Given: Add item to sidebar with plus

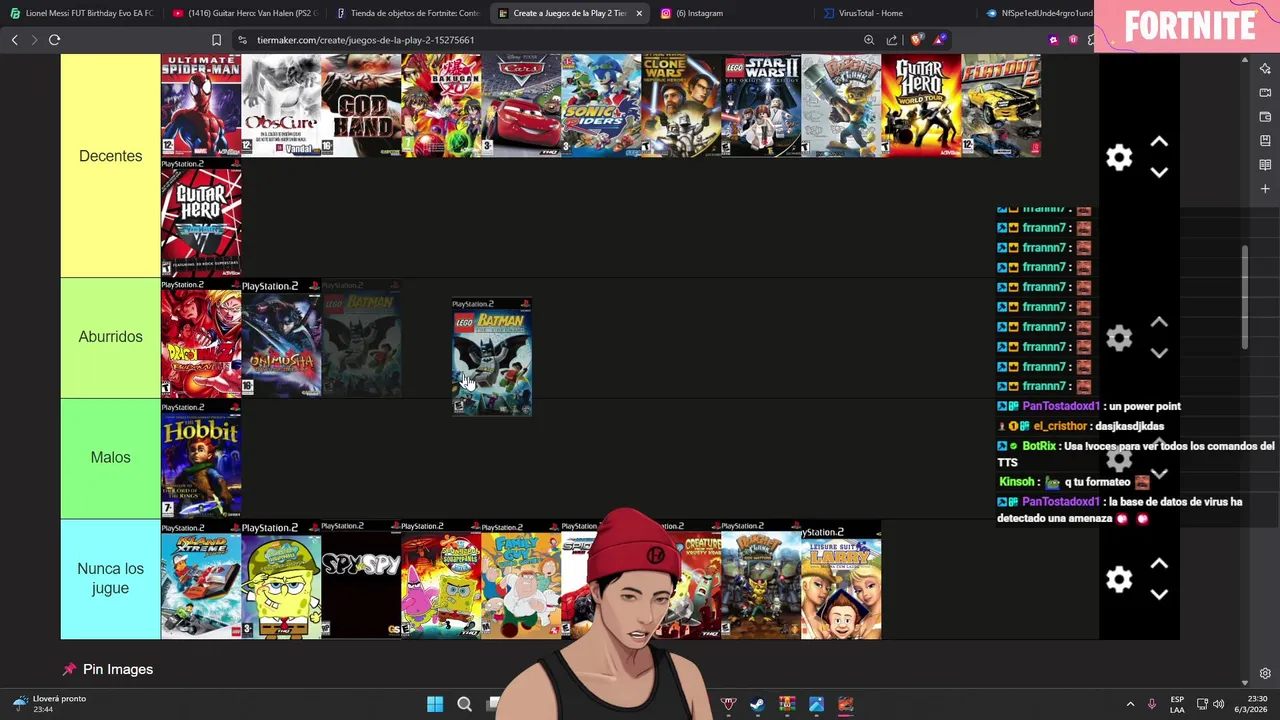Looking at the screenshot, I should tap(1265, 189).
